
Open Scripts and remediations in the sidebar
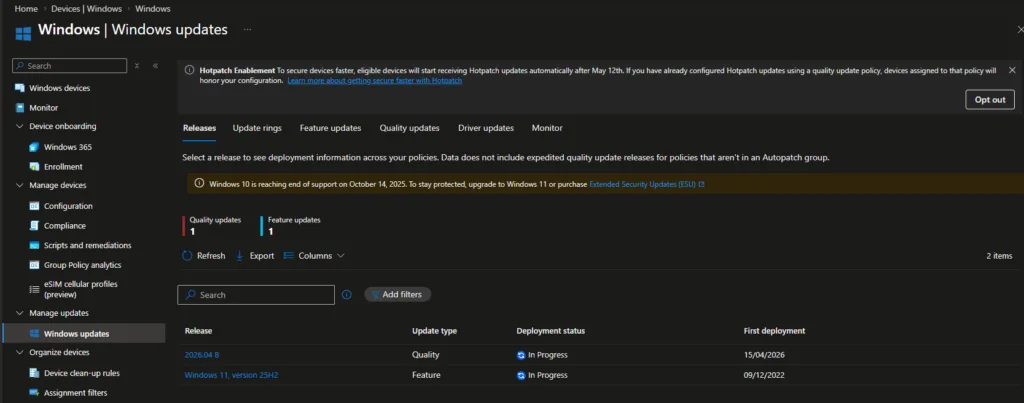coord(87,245)
